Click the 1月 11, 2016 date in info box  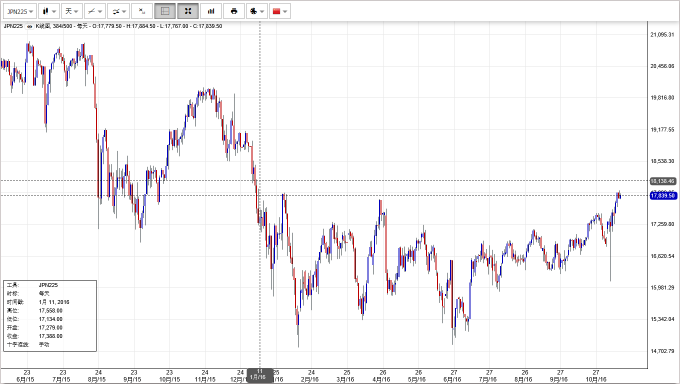[54, 302]
